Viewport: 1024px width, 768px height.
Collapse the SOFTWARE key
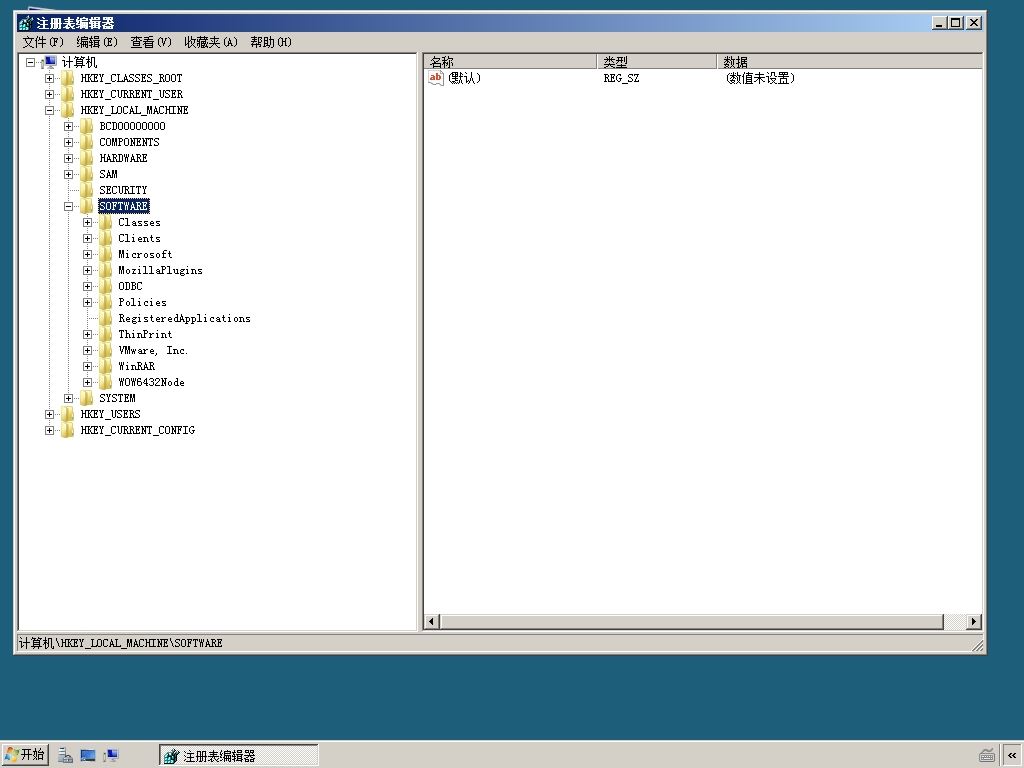68,206
